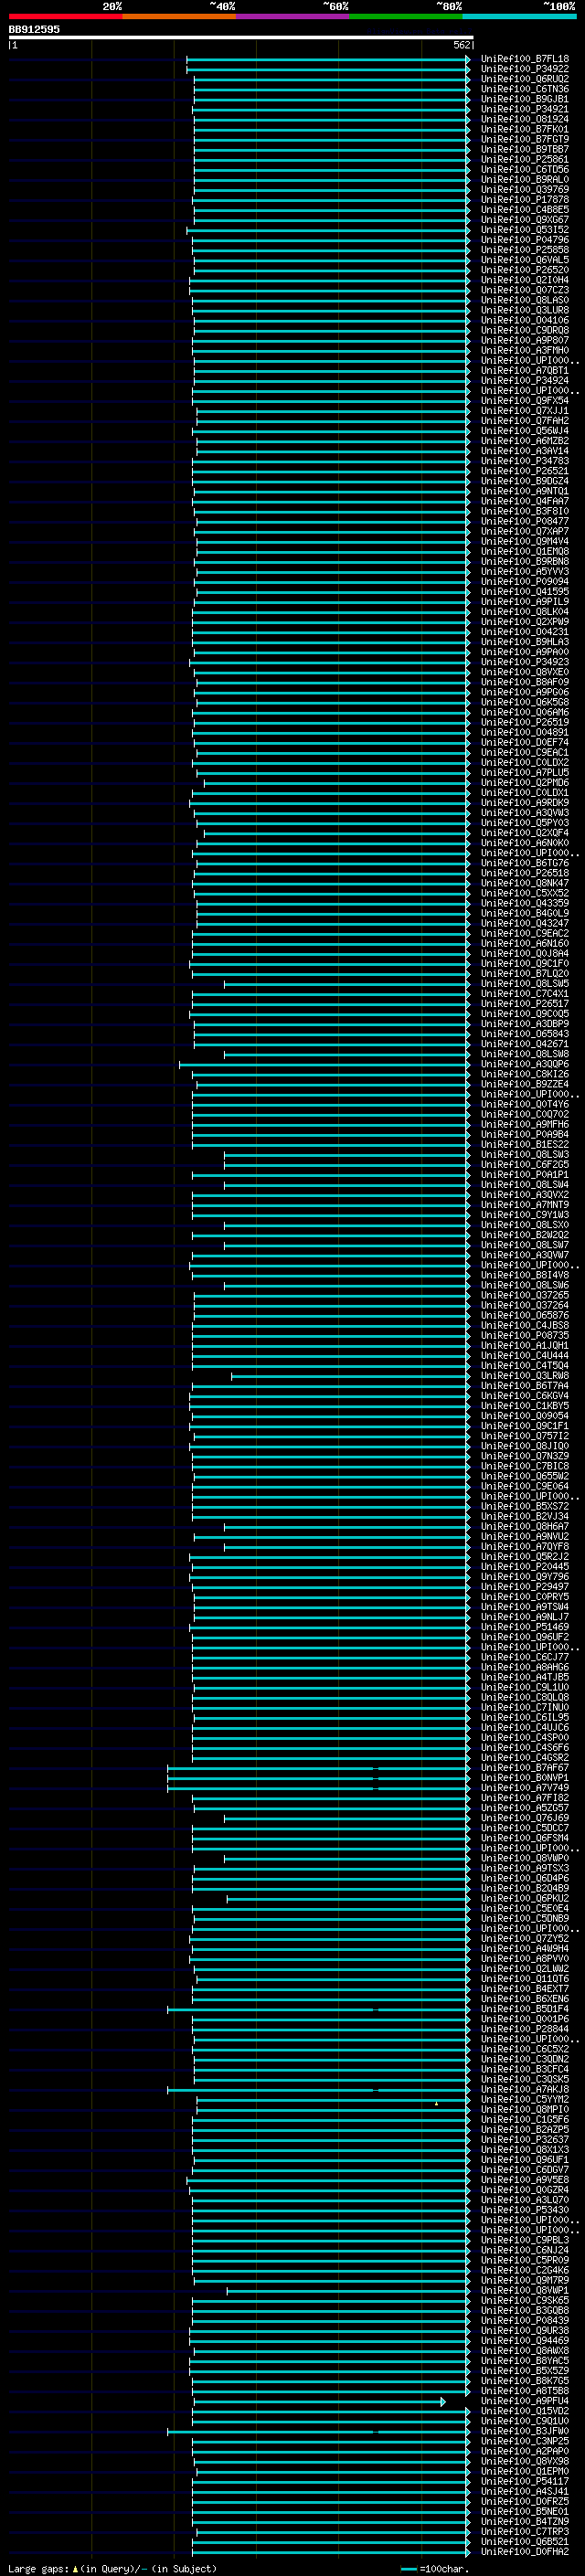Select the UniRef100_P04796 label

click(x=525, y=240)
